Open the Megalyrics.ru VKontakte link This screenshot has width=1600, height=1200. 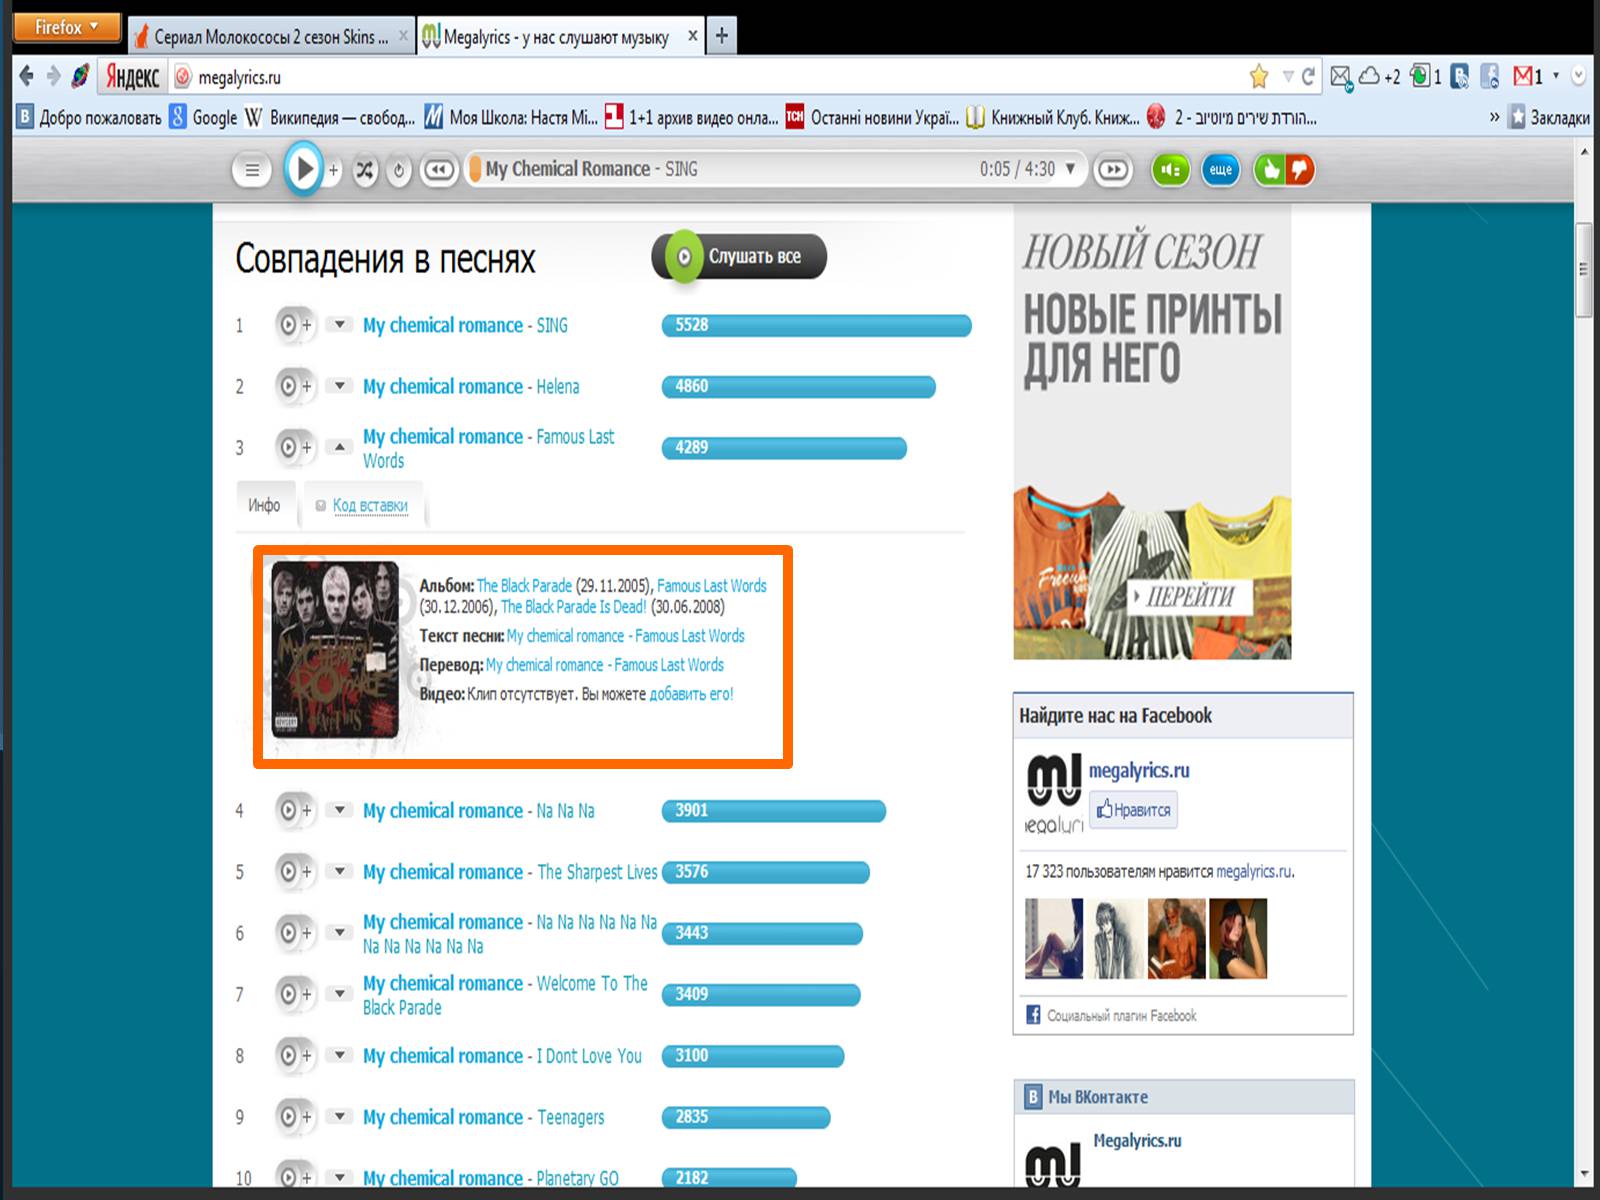coord(1137,1140)
